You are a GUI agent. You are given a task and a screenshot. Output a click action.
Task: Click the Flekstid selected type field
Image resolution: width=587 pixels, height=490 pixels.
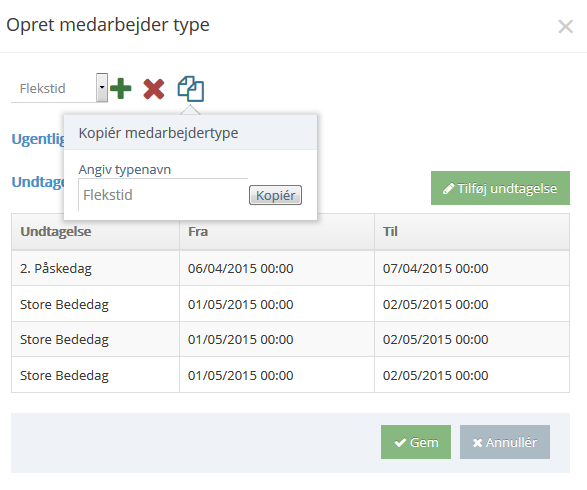tap(54, 88)
